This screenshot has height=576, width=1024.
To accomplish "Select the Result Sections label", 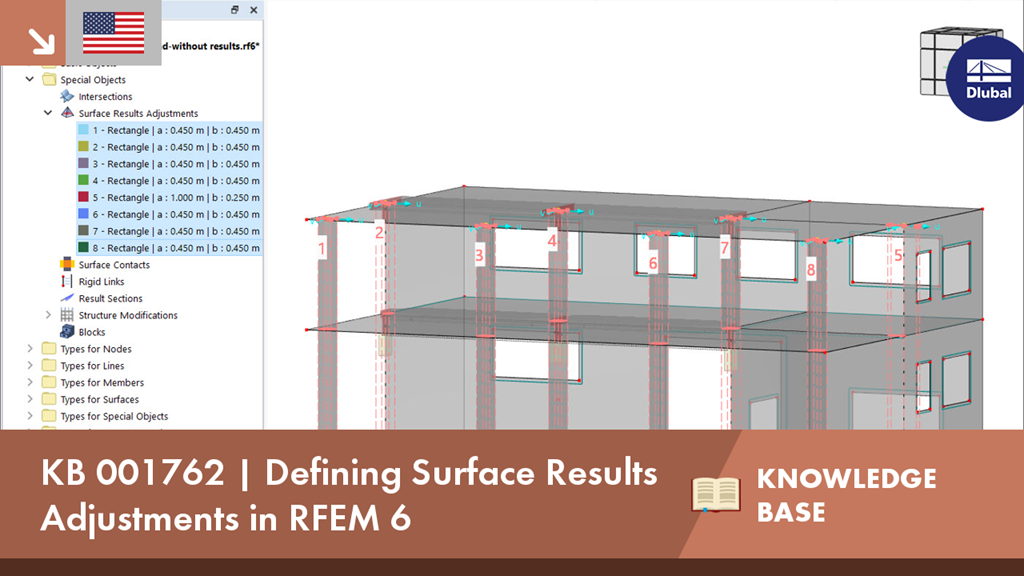I will pyautogui.click(x=110, y=298).
